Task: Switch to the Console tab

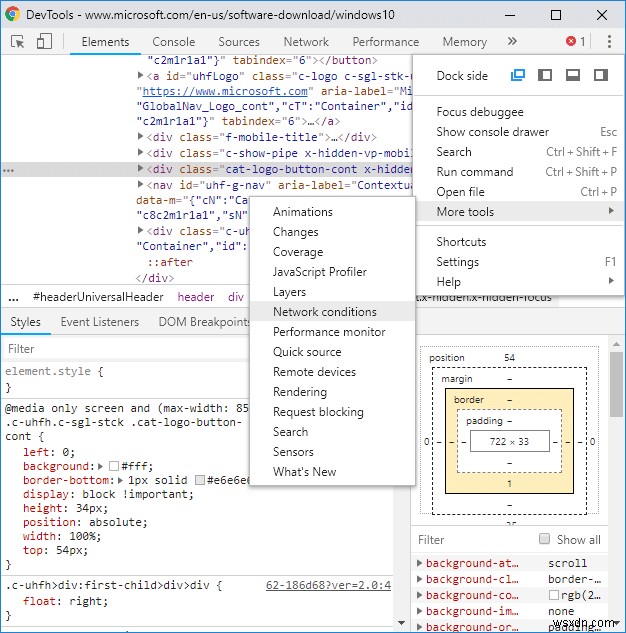Action: click(x=173, y=42)
